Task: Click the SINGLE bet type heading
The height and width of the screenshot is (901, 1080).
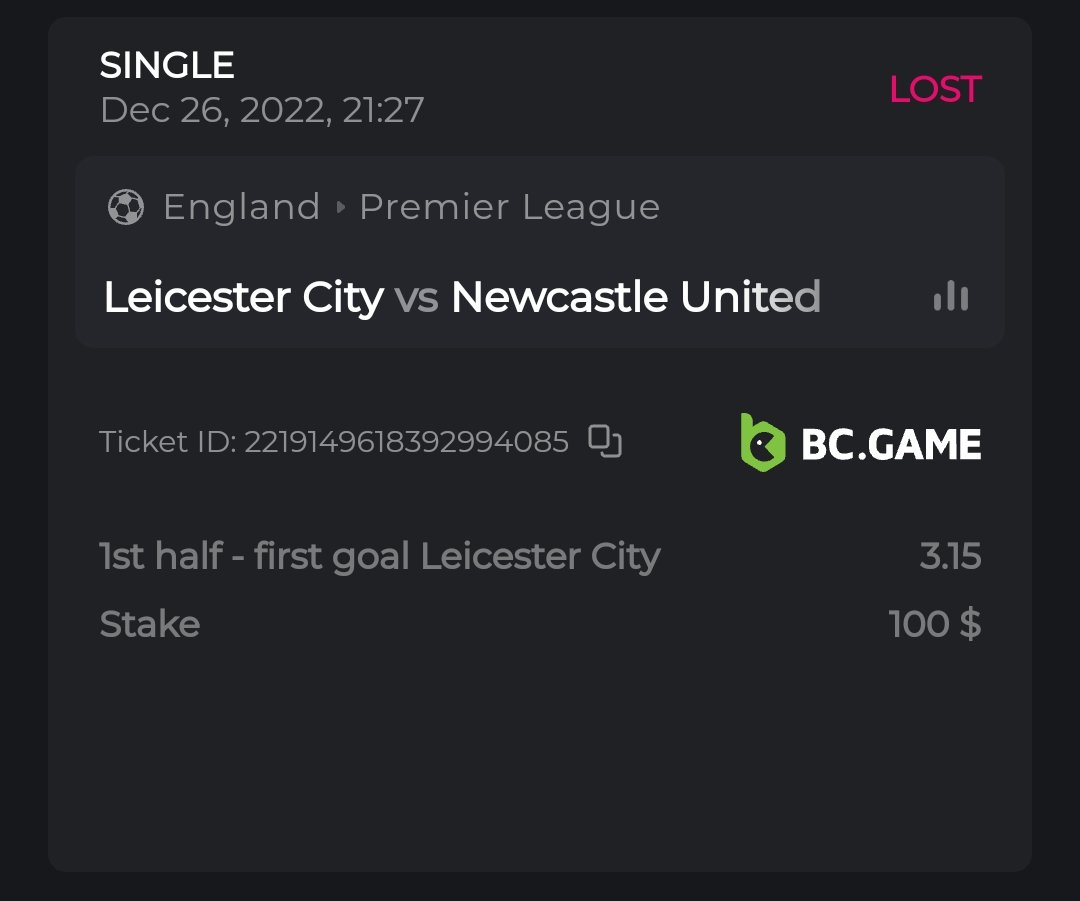Action: (x=167, y=66)
